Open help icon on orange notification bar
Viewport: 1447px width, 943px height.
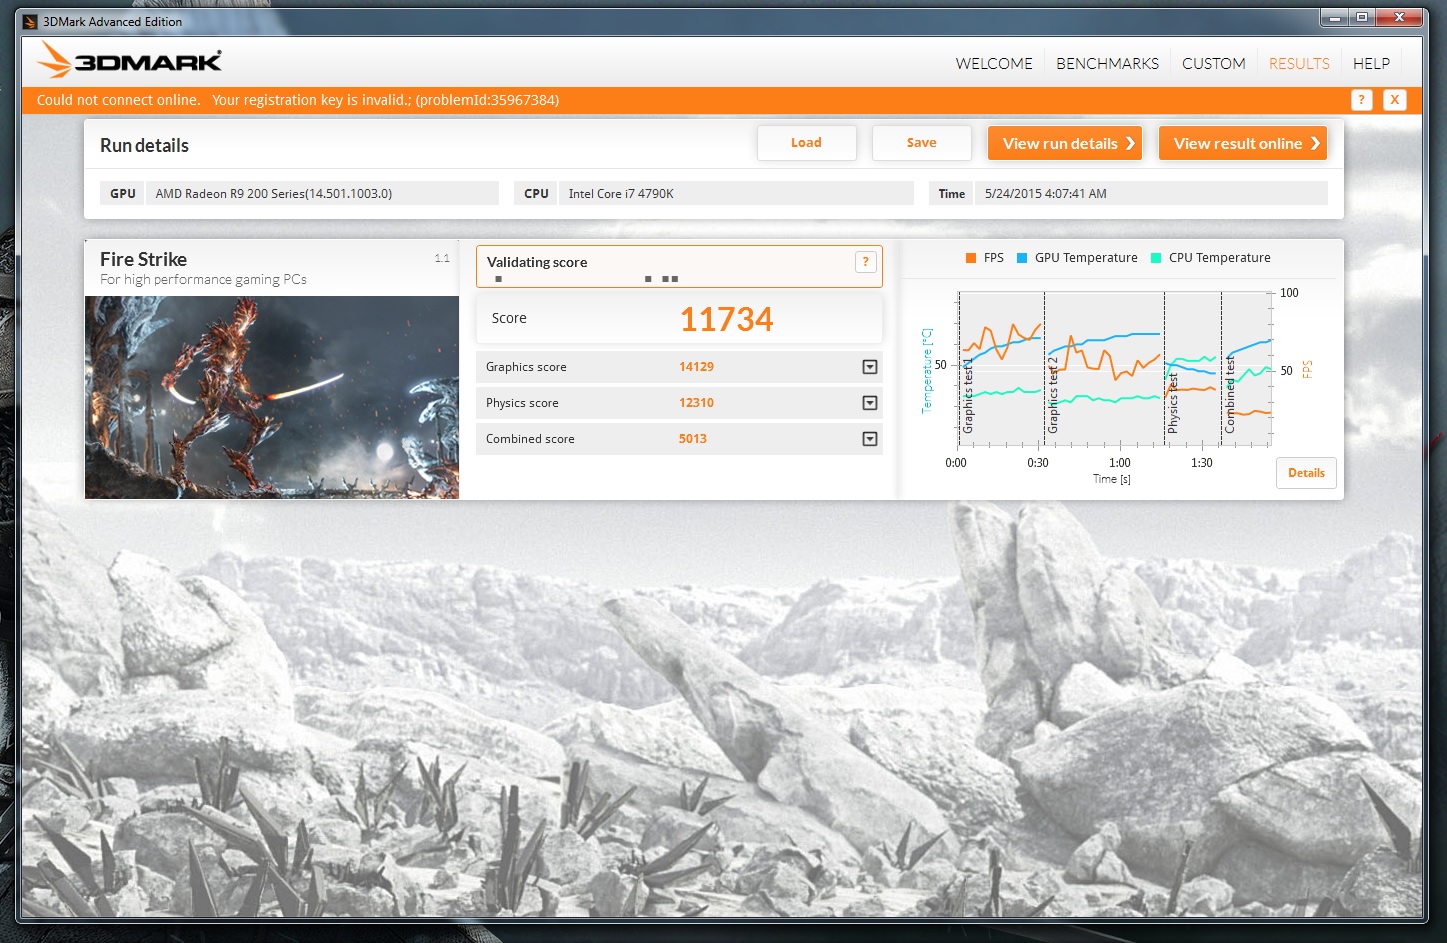(x=1361, y=100)
